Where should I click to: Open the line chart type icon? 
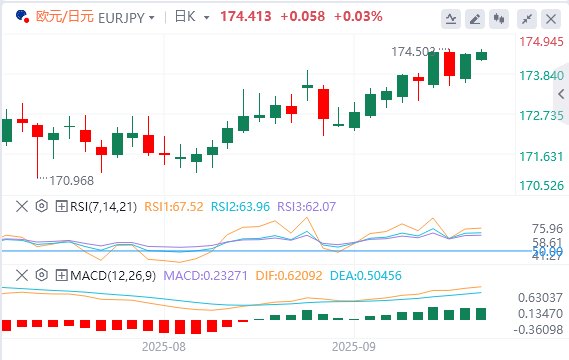click(451, 19)
